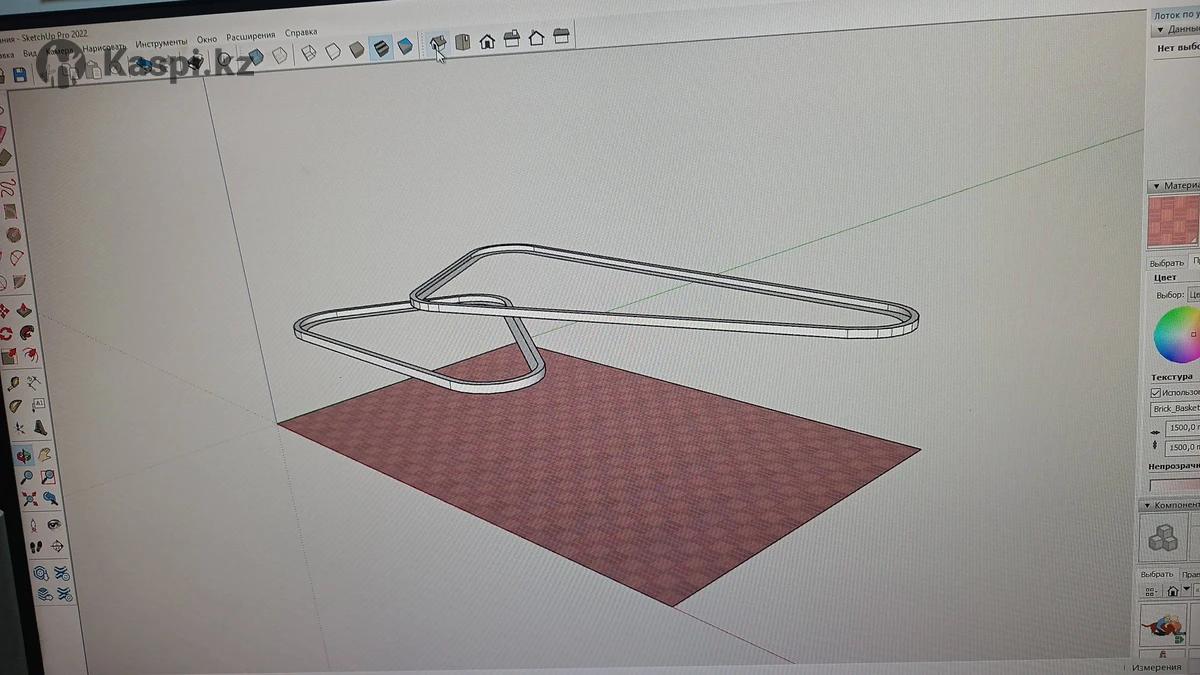Toggle the use texture checkbox
This screenshot has height=675, width=1200.
point(1156,393)
